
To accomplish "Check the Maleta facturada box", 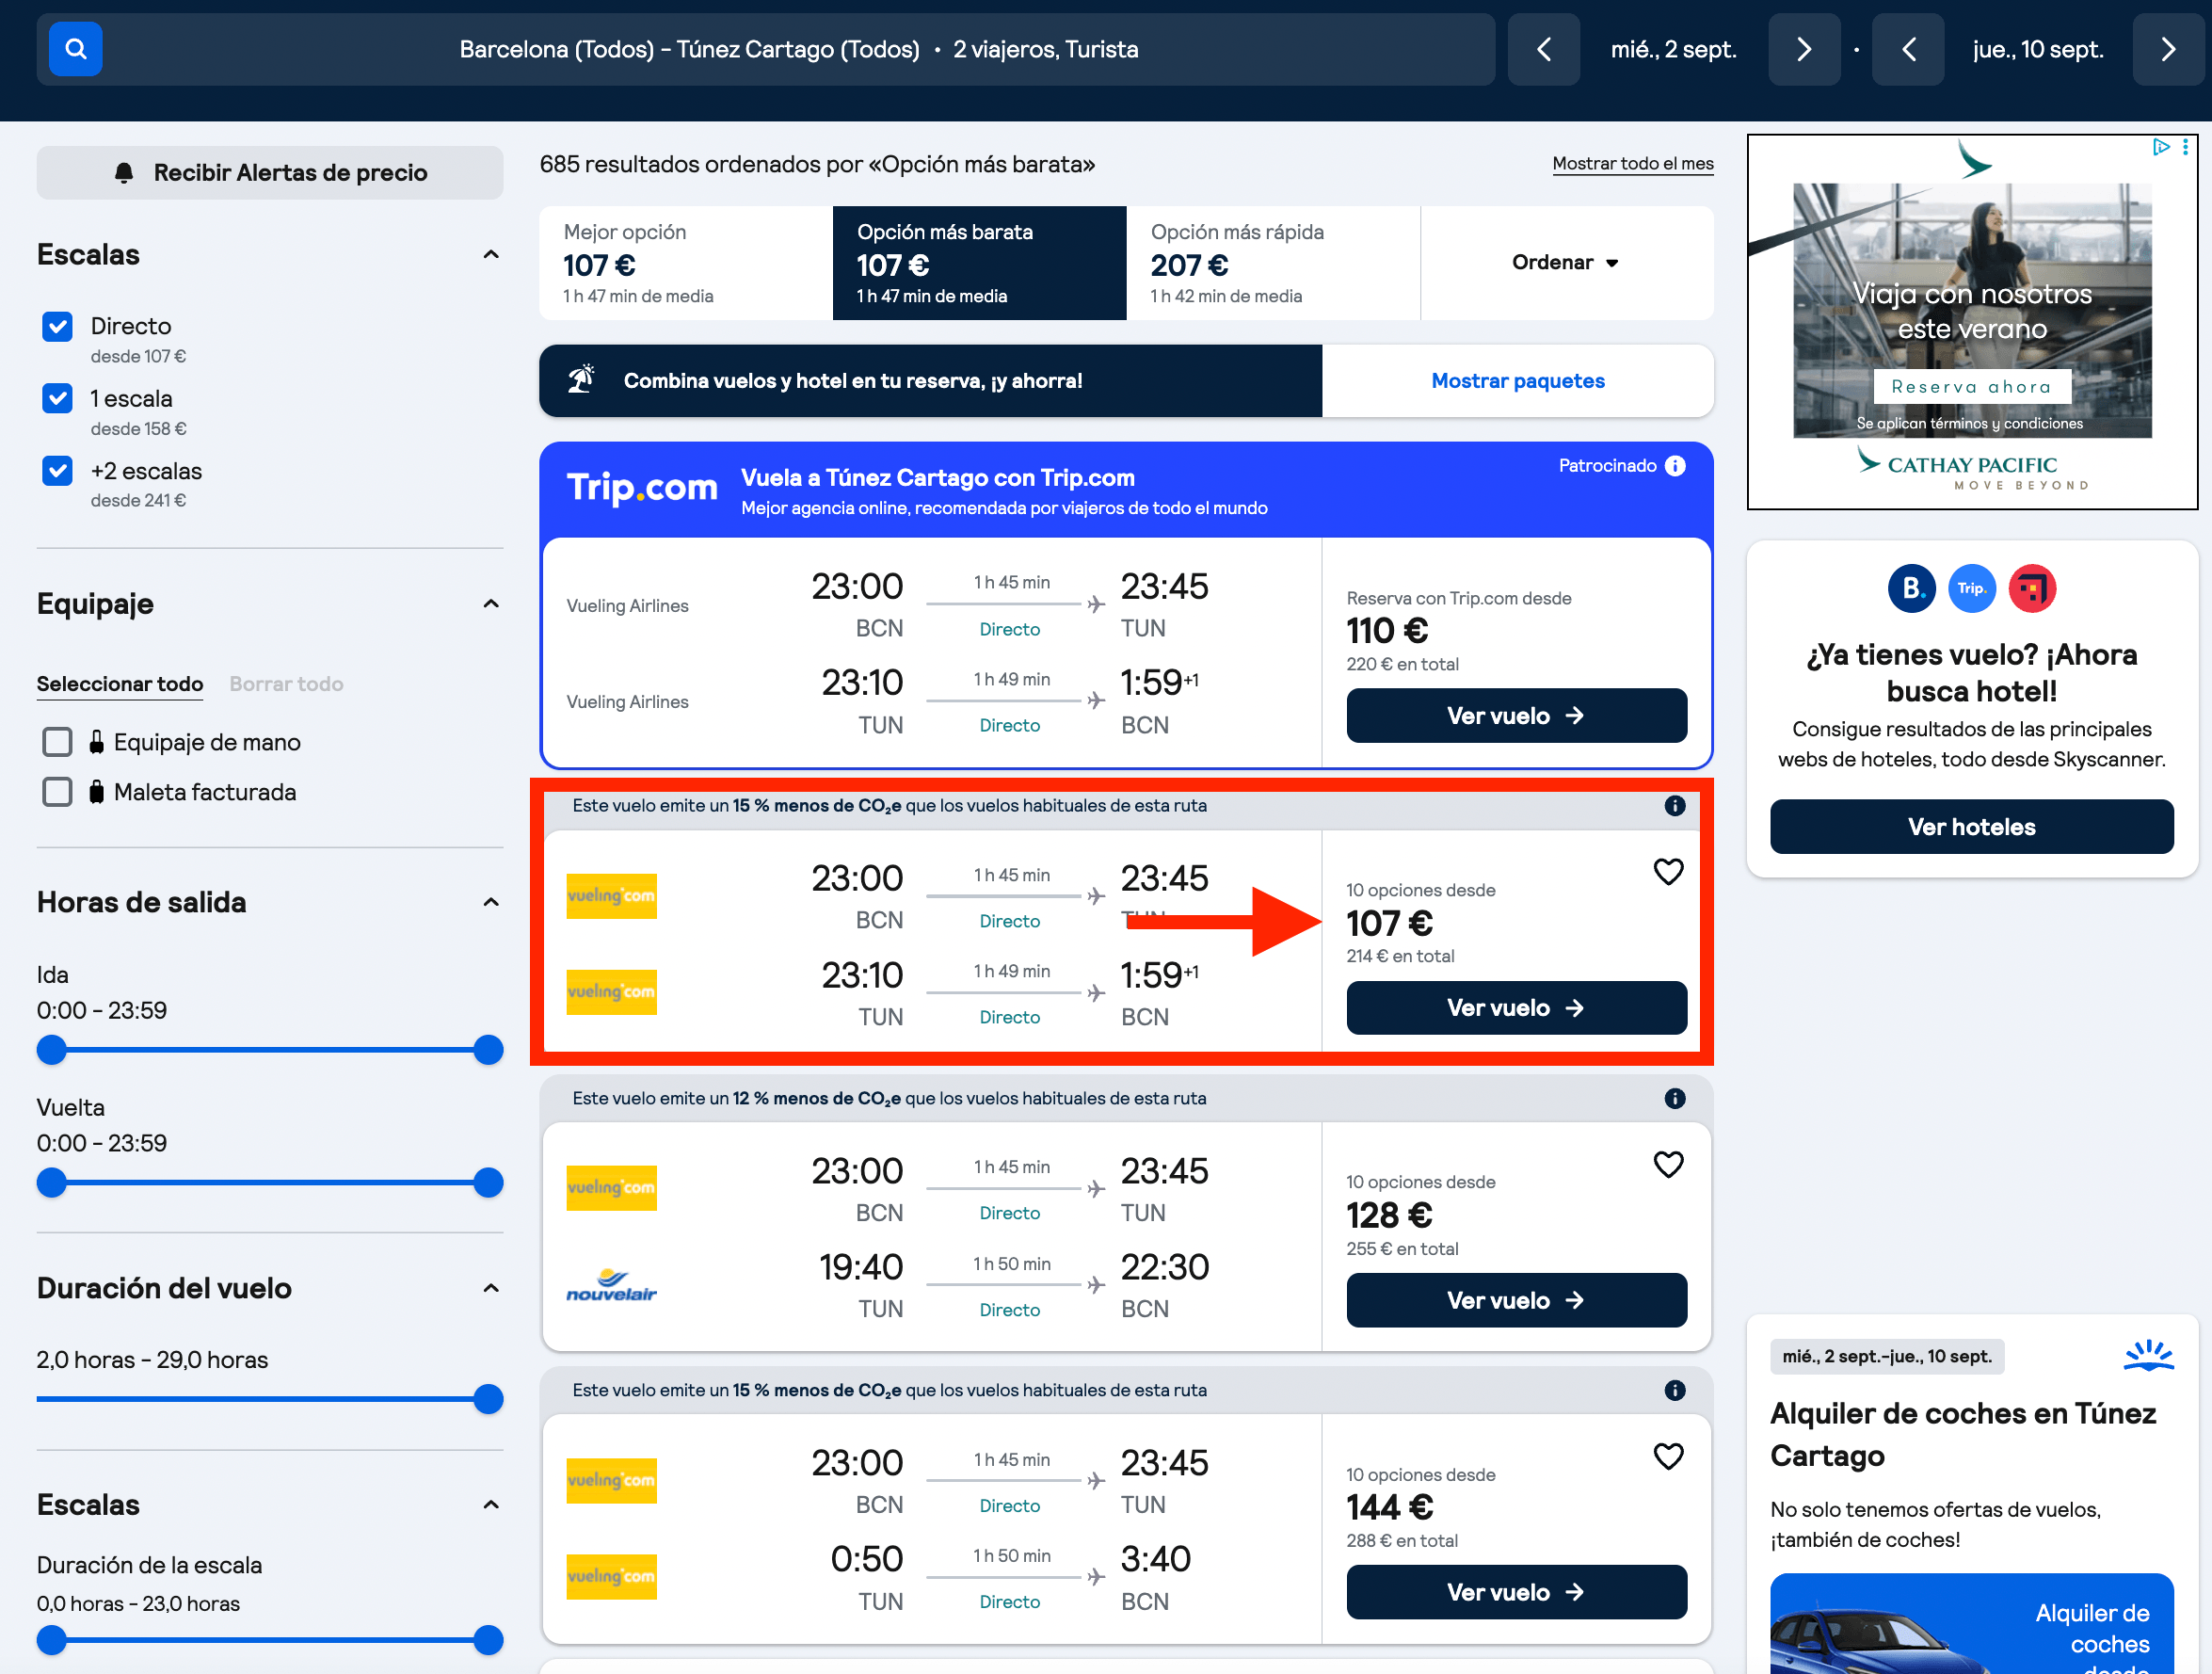I will (58, 792).
